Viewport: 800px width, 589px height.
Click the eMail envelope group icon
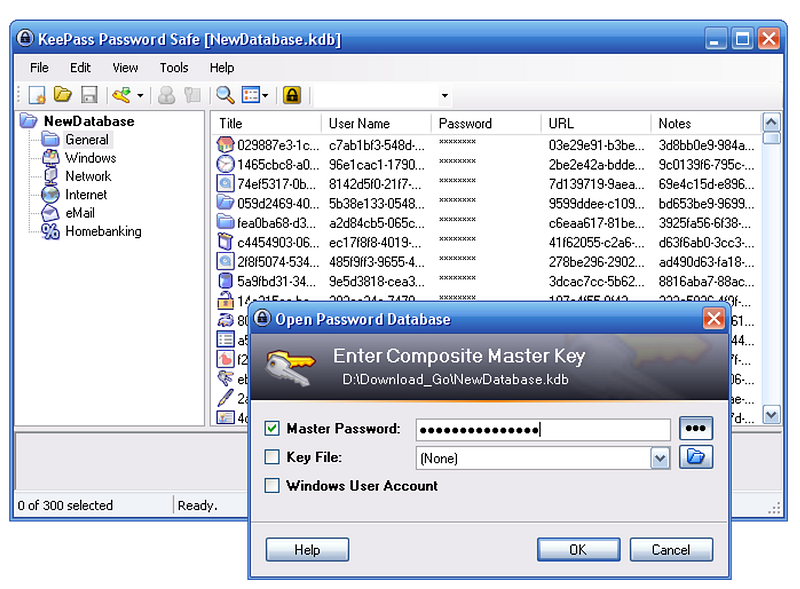click(x=50, y=213)
